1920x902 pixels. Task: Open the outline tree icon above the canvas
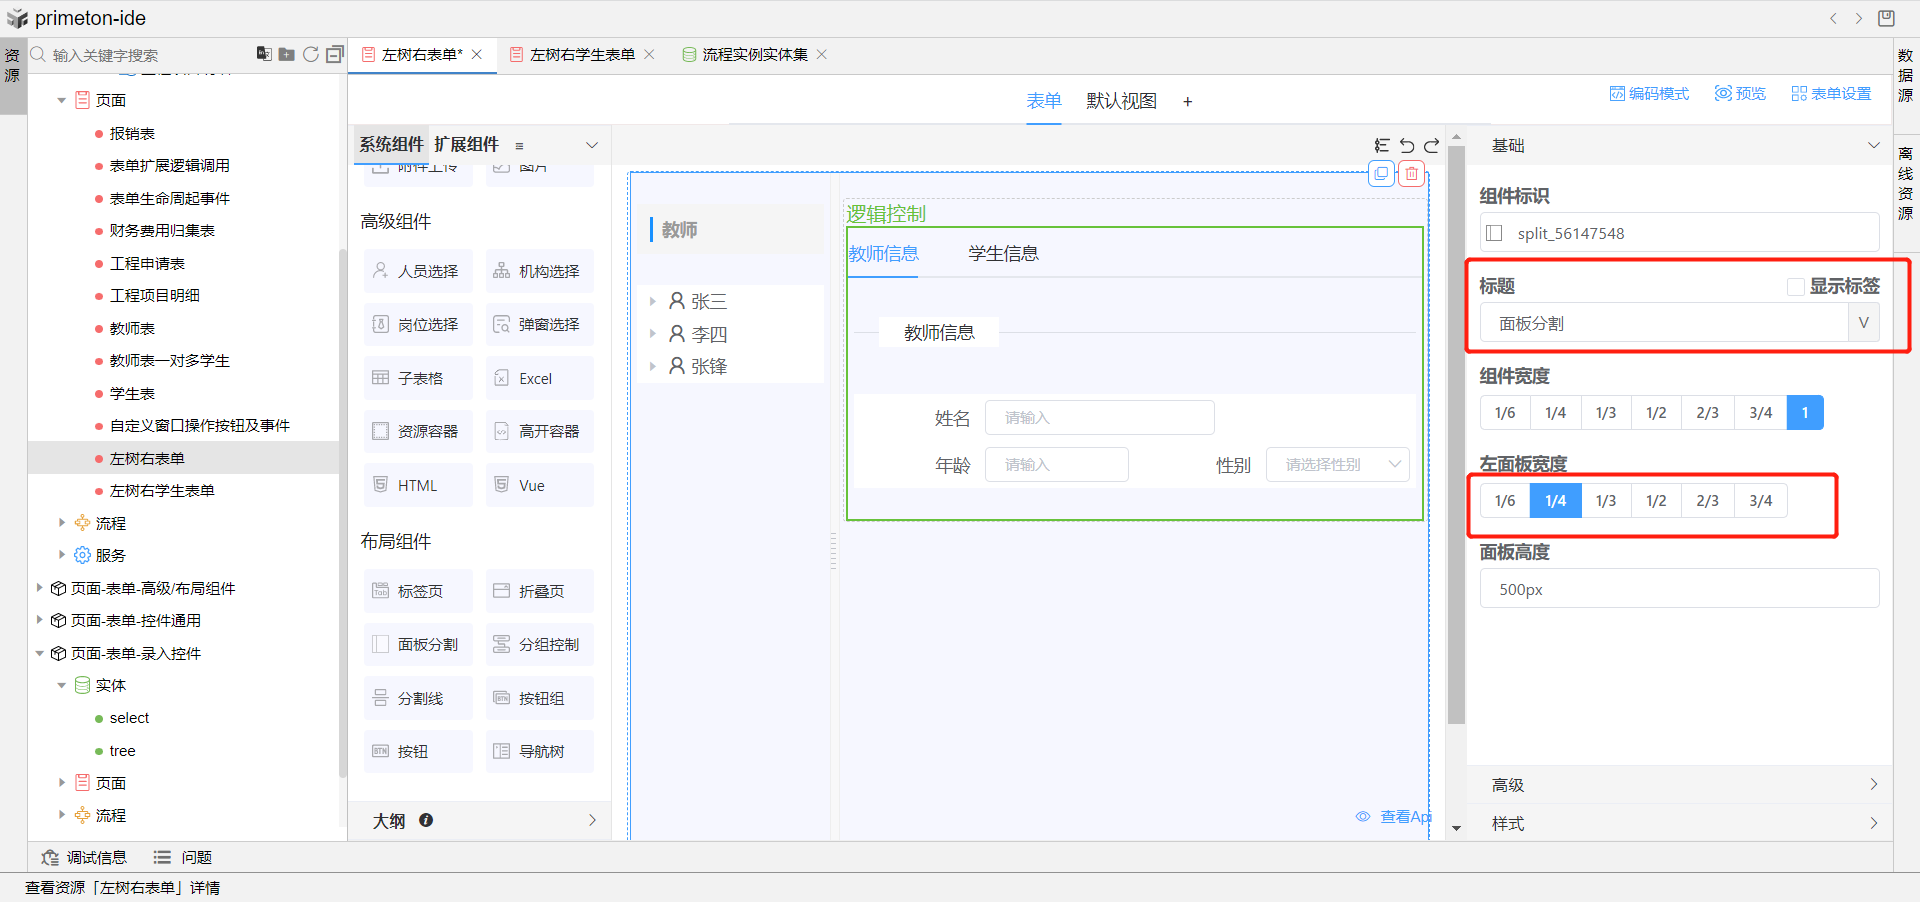tap(1382, 146)
